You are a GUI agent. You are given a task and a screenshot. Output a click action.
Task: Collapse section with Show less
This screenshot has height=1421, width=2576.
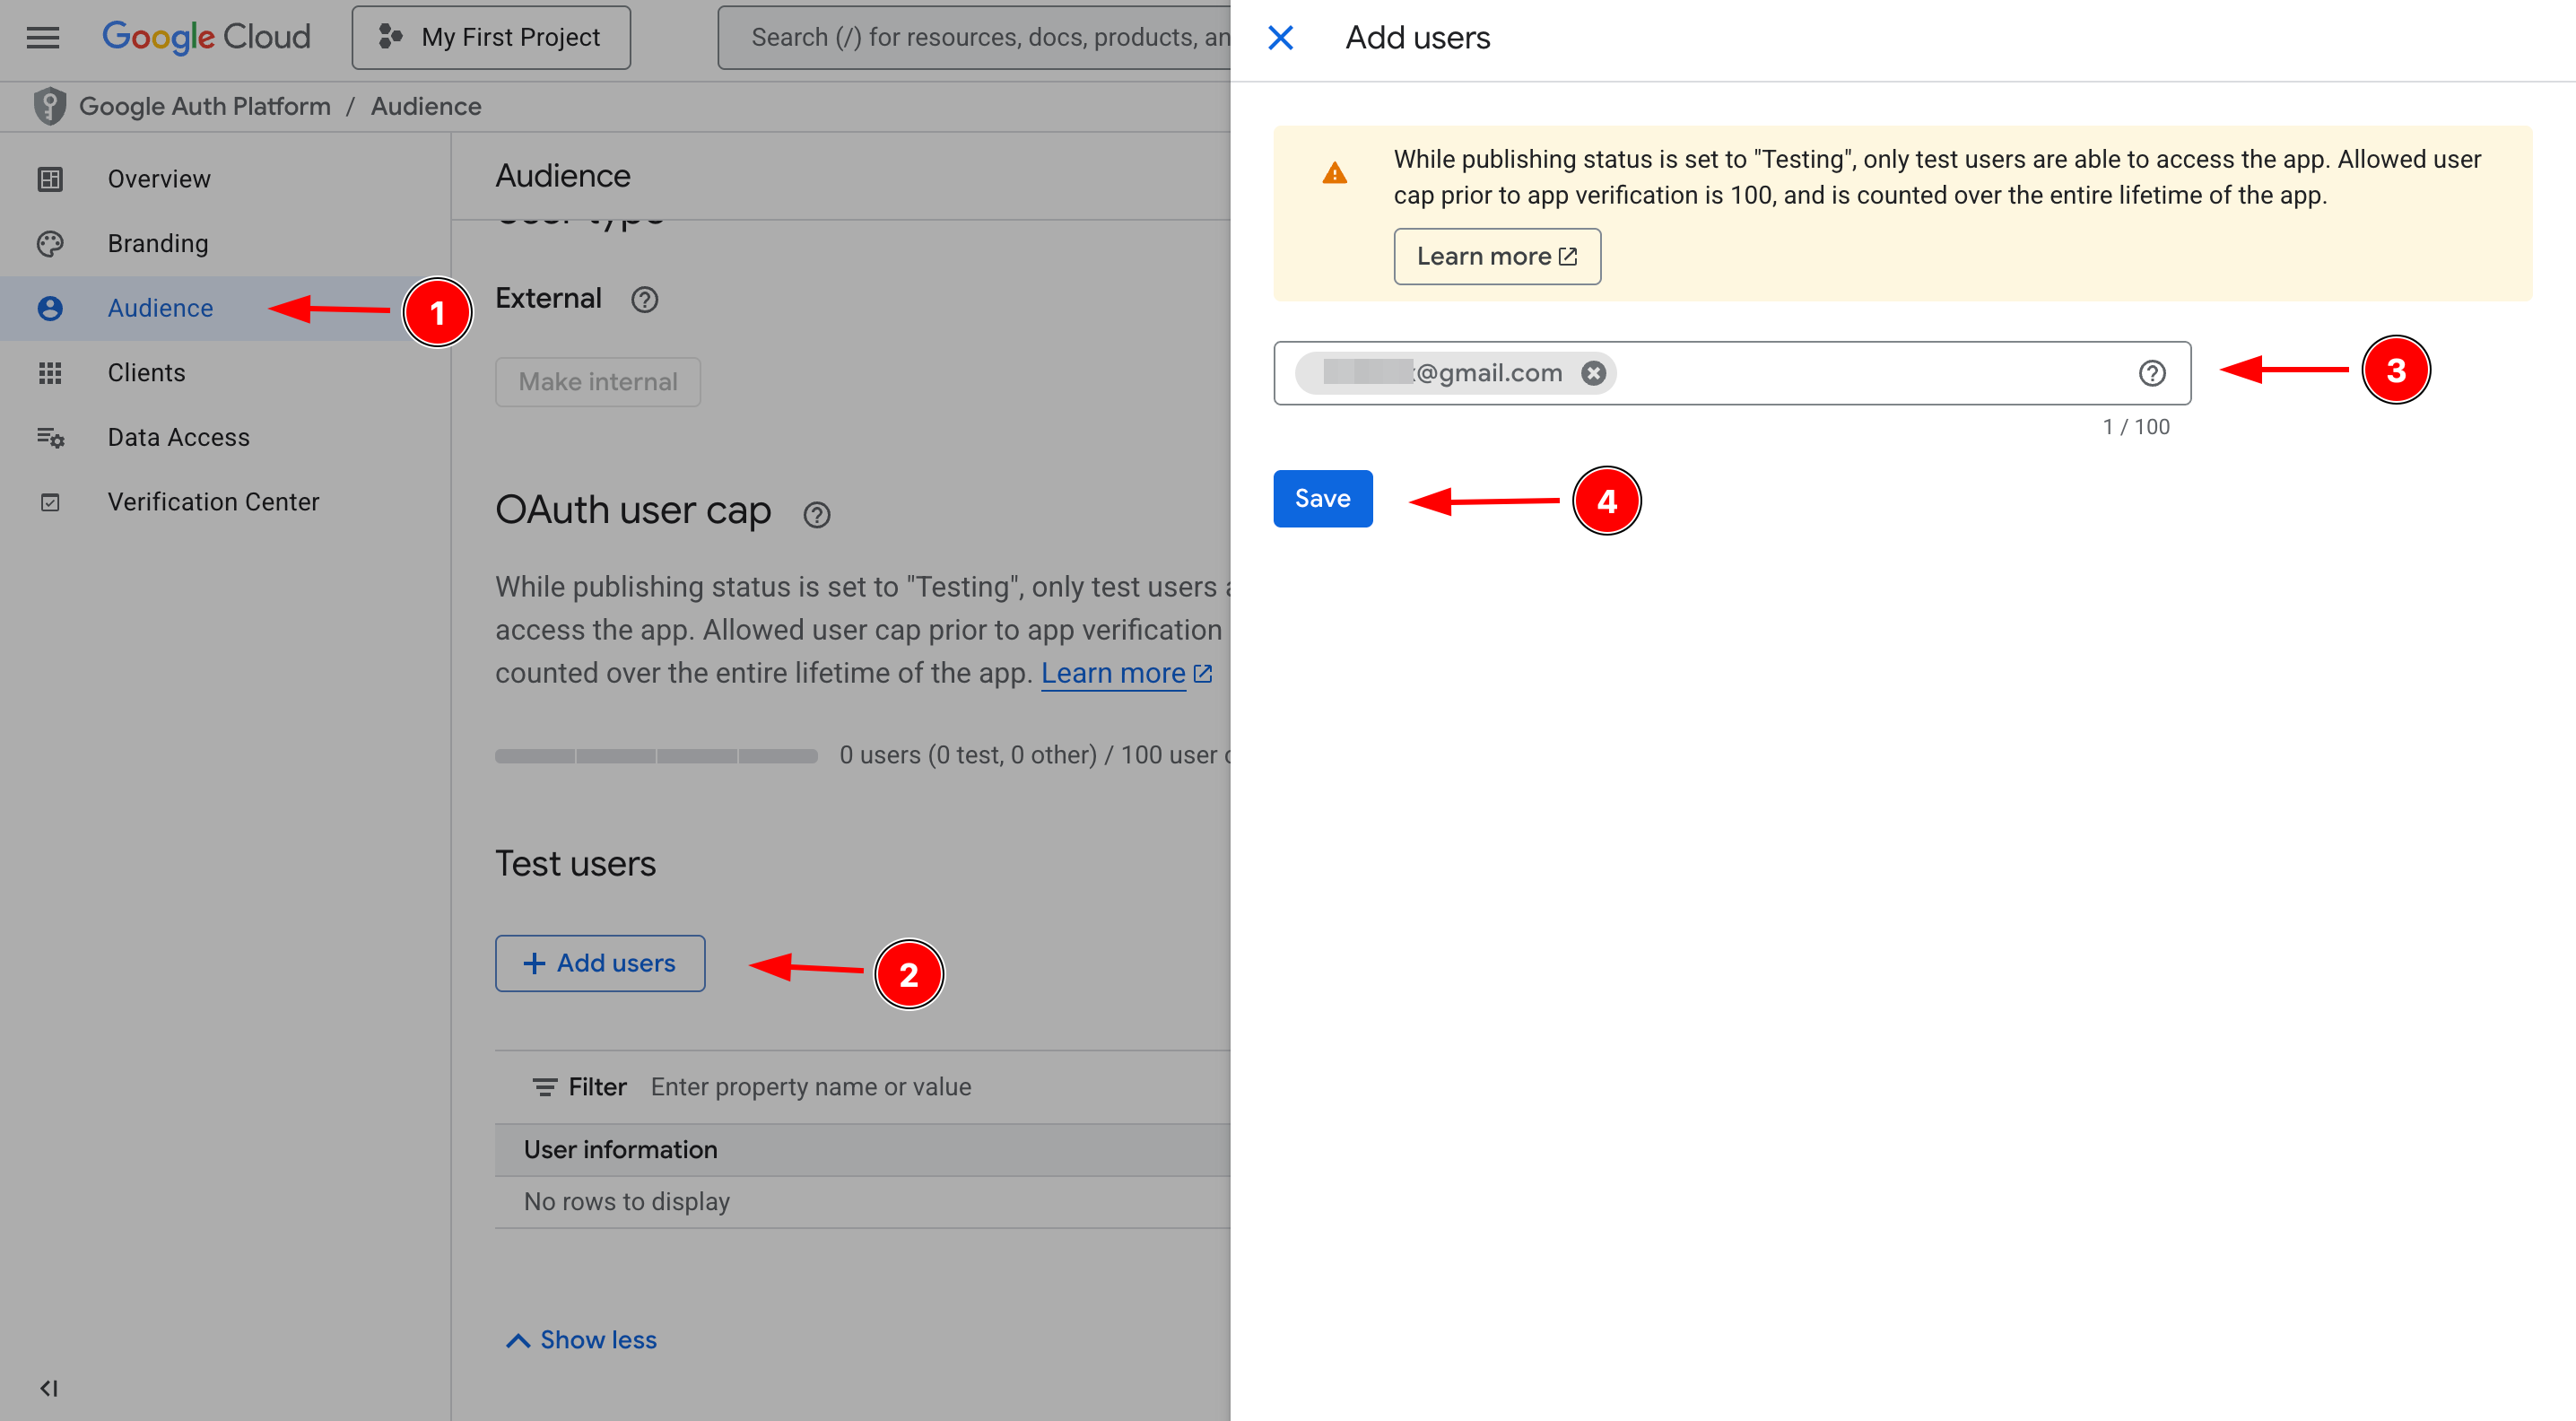(581, 1340)
